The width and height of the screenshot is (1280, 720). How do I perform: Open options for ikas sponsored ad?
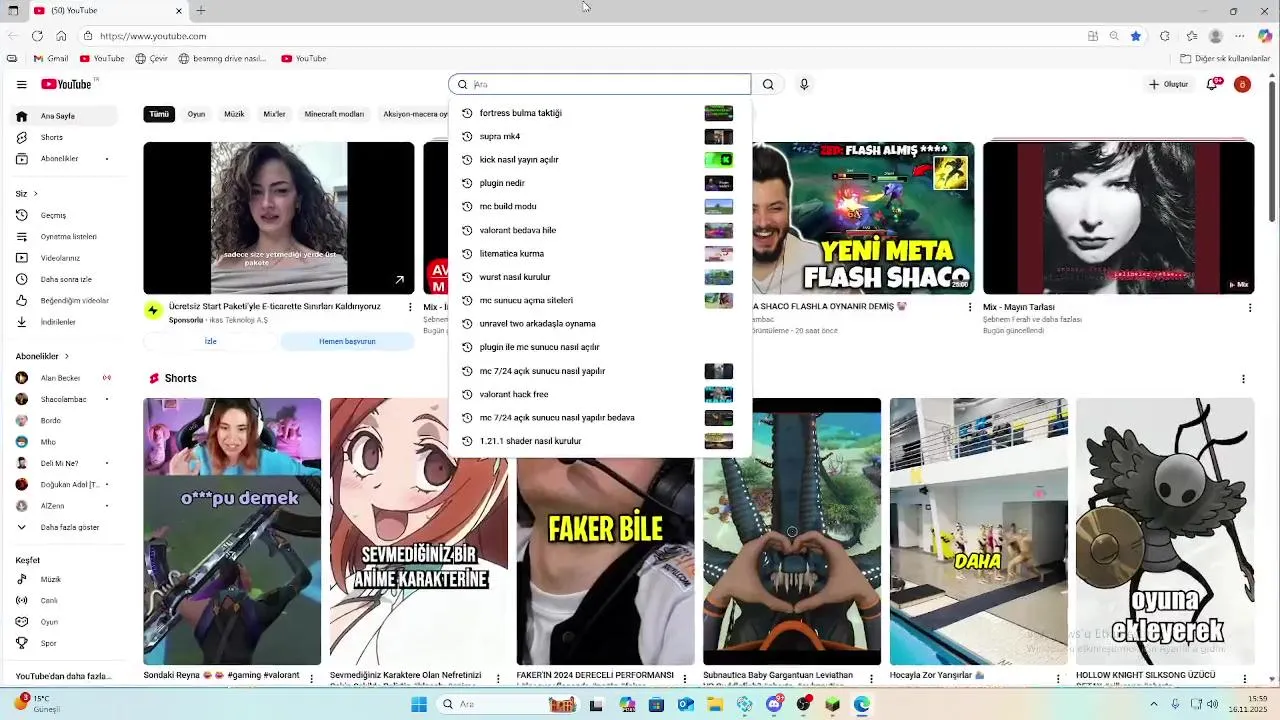click(x=410, y=307)
